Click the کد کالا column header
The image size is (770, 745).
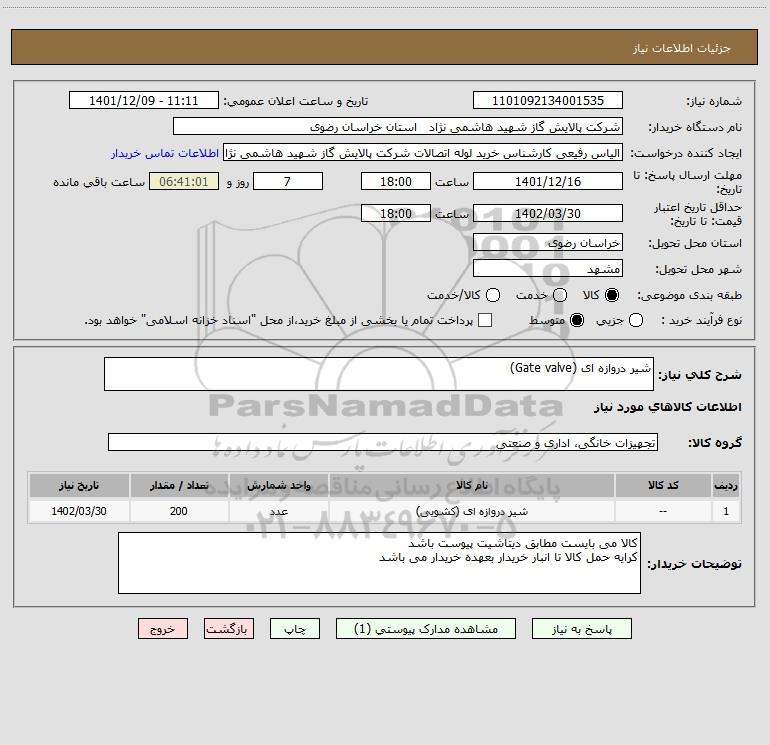pos(663,485)
